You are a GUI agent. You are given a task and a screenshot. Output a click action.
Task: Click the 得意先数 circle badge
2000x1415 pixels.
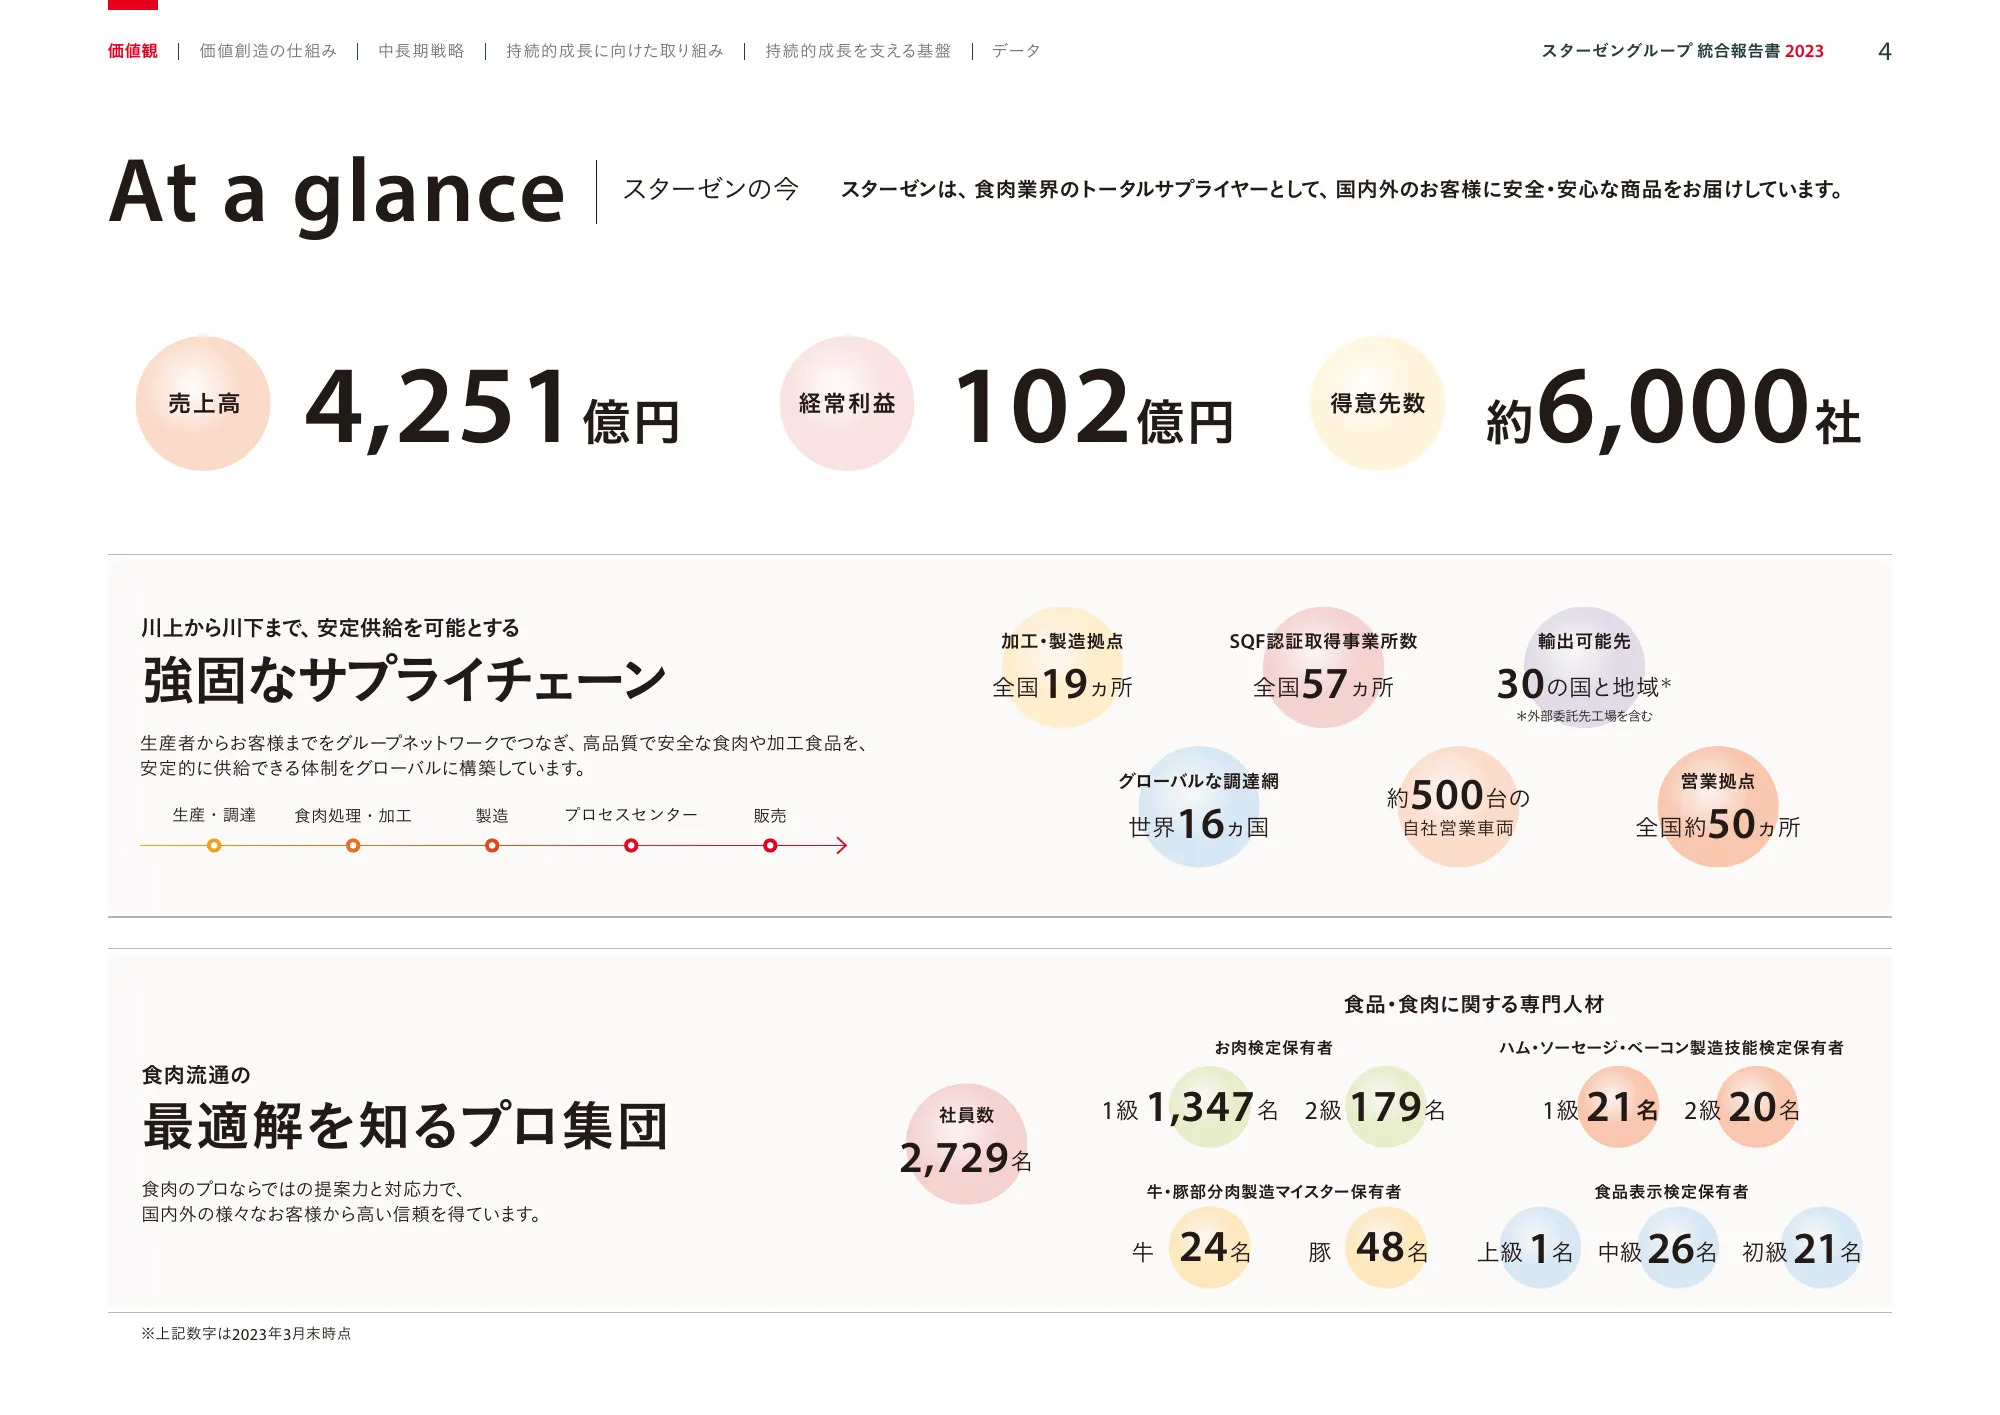point(1377,403)
